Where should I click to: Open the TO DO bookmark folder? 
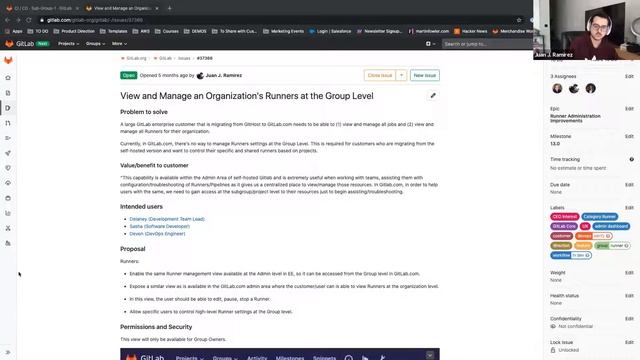pyautogui.click(x=38, y=31)
